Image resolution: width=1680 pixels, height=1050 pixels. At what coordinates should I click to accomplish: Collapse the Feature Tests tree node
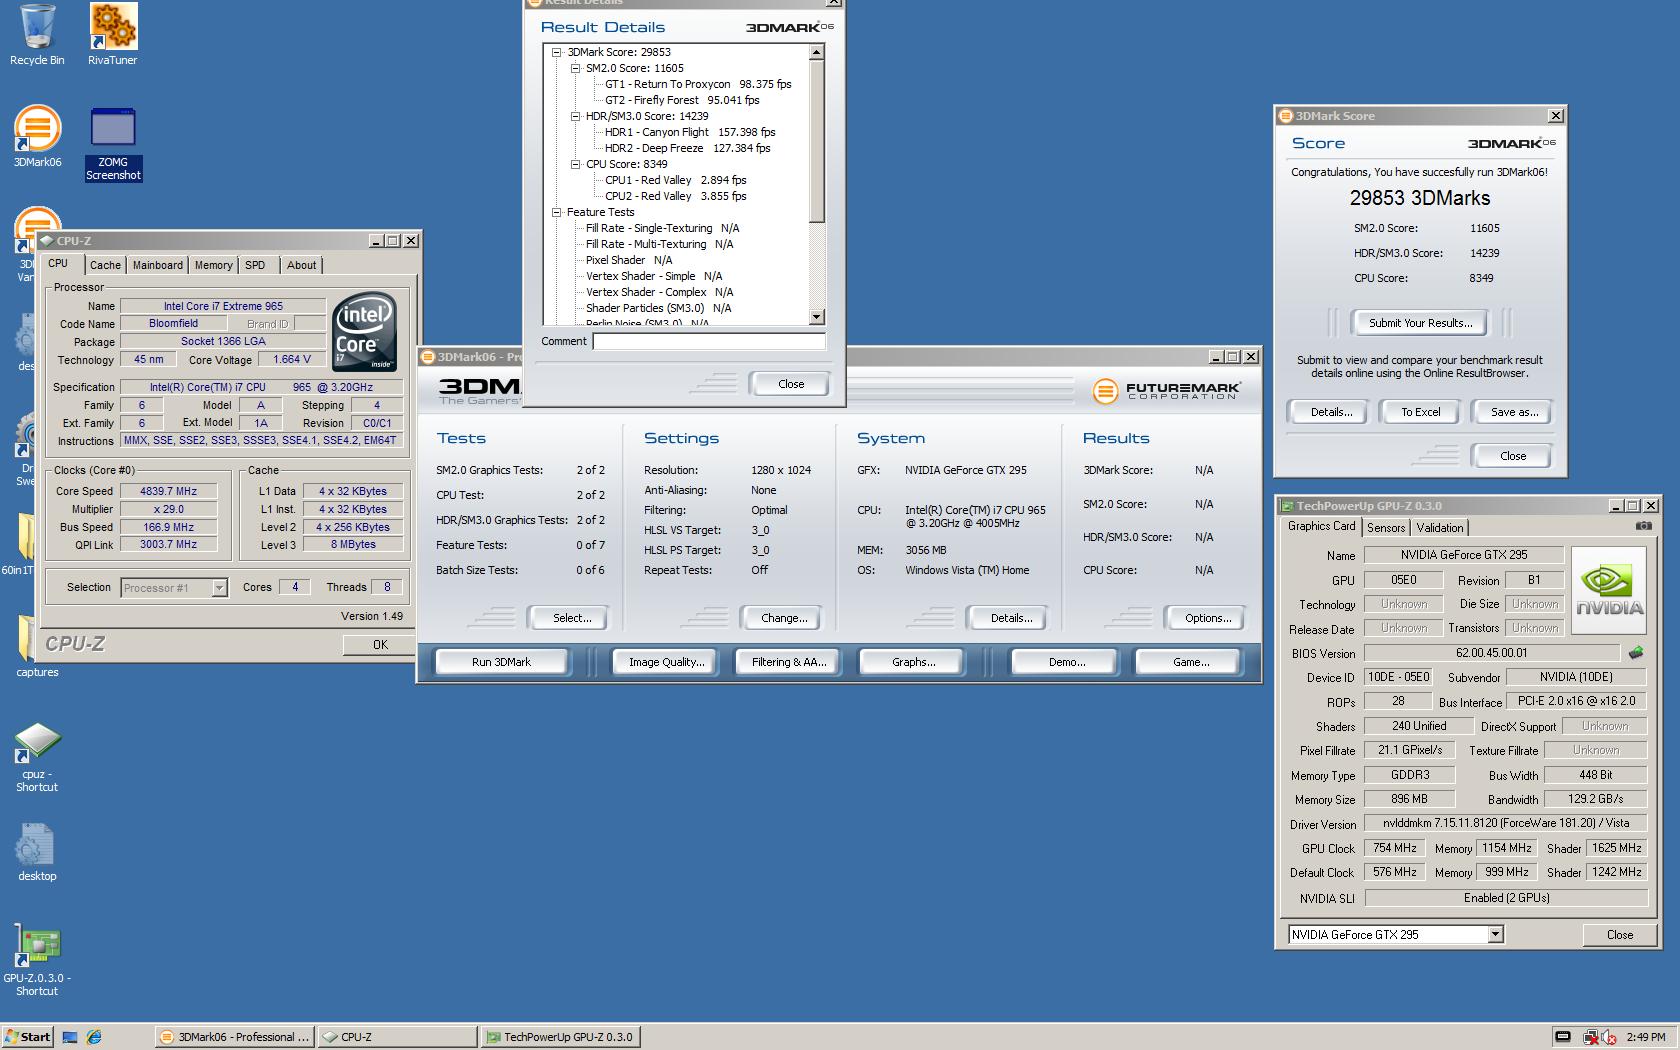(x=557, y=212)
